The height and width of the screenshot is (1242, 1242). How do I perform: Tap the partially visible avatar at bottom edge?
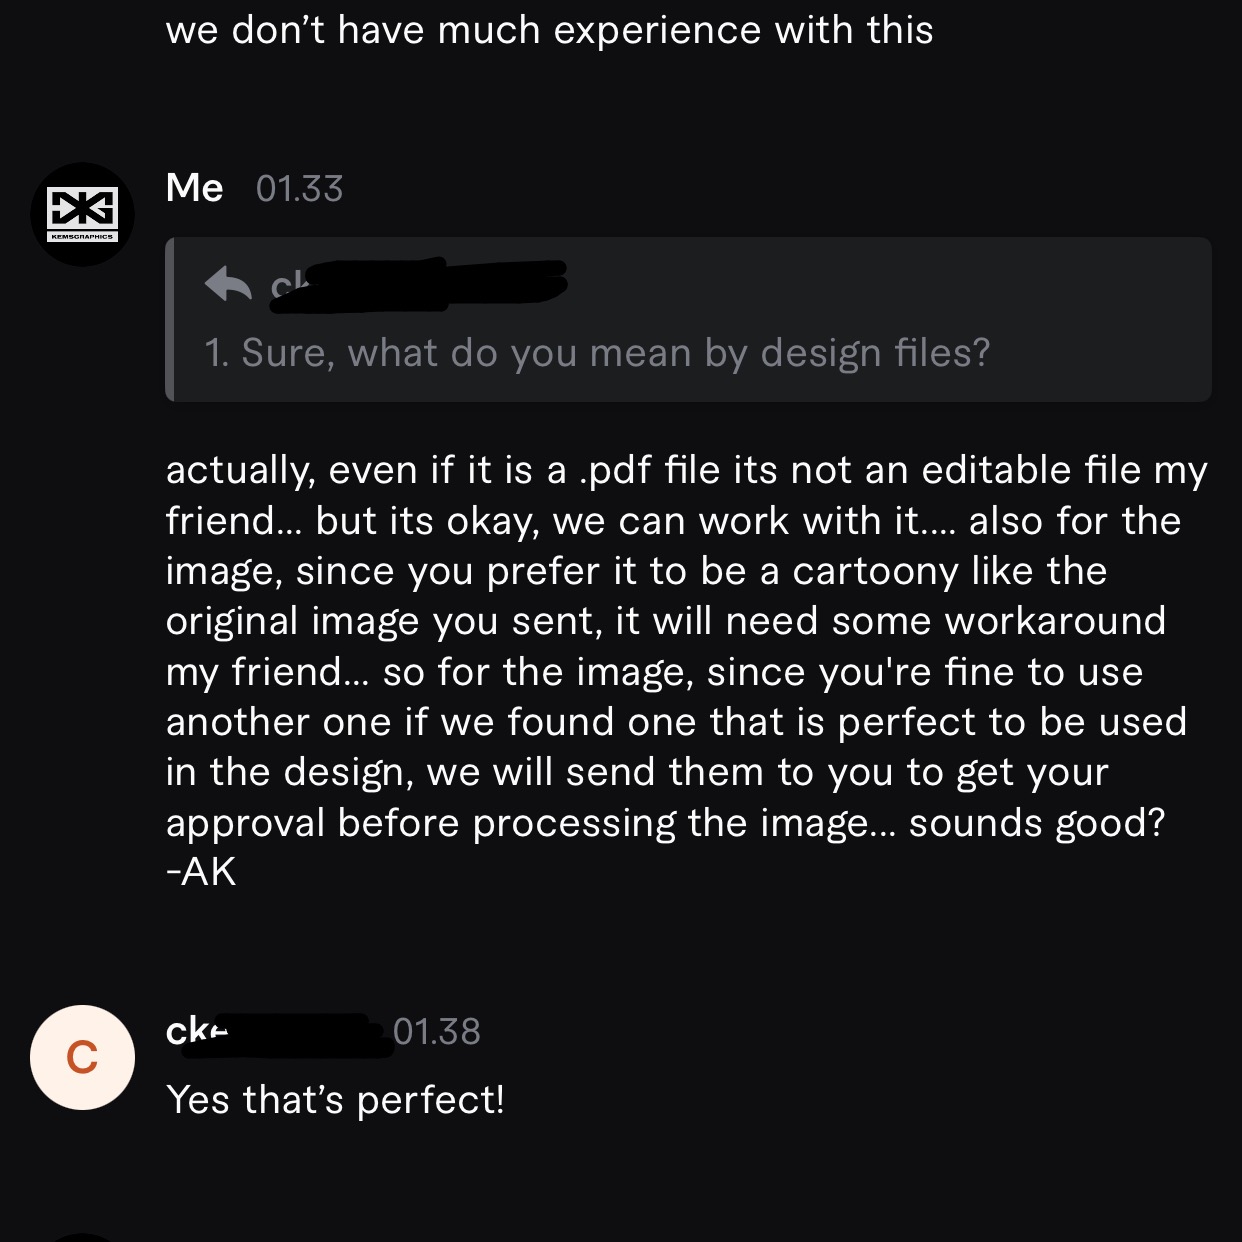[x=82, y=1238]
